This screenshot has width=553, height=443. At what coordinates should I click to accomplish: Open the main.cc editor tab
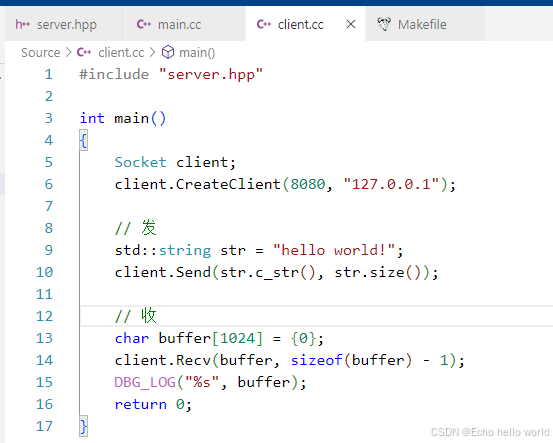185,24
